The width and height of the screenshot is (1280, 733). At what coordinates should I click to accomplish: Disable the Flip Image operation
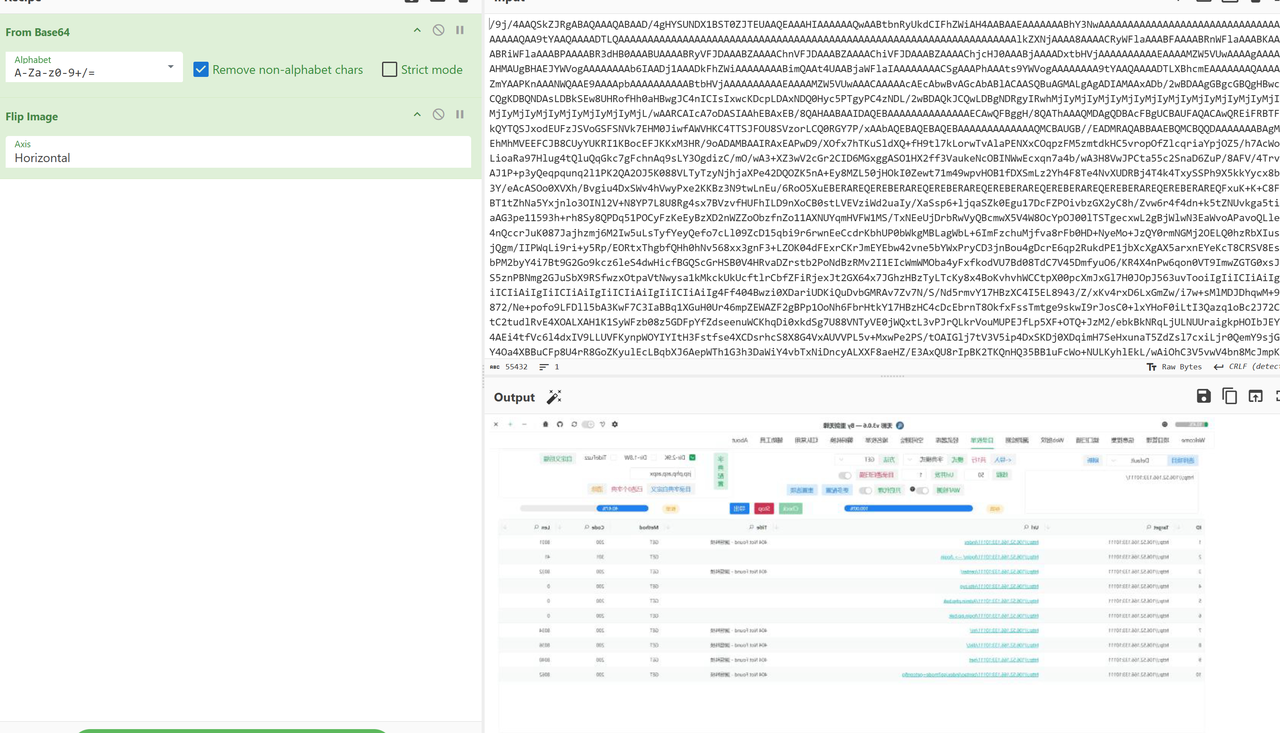tap(438, 115)
